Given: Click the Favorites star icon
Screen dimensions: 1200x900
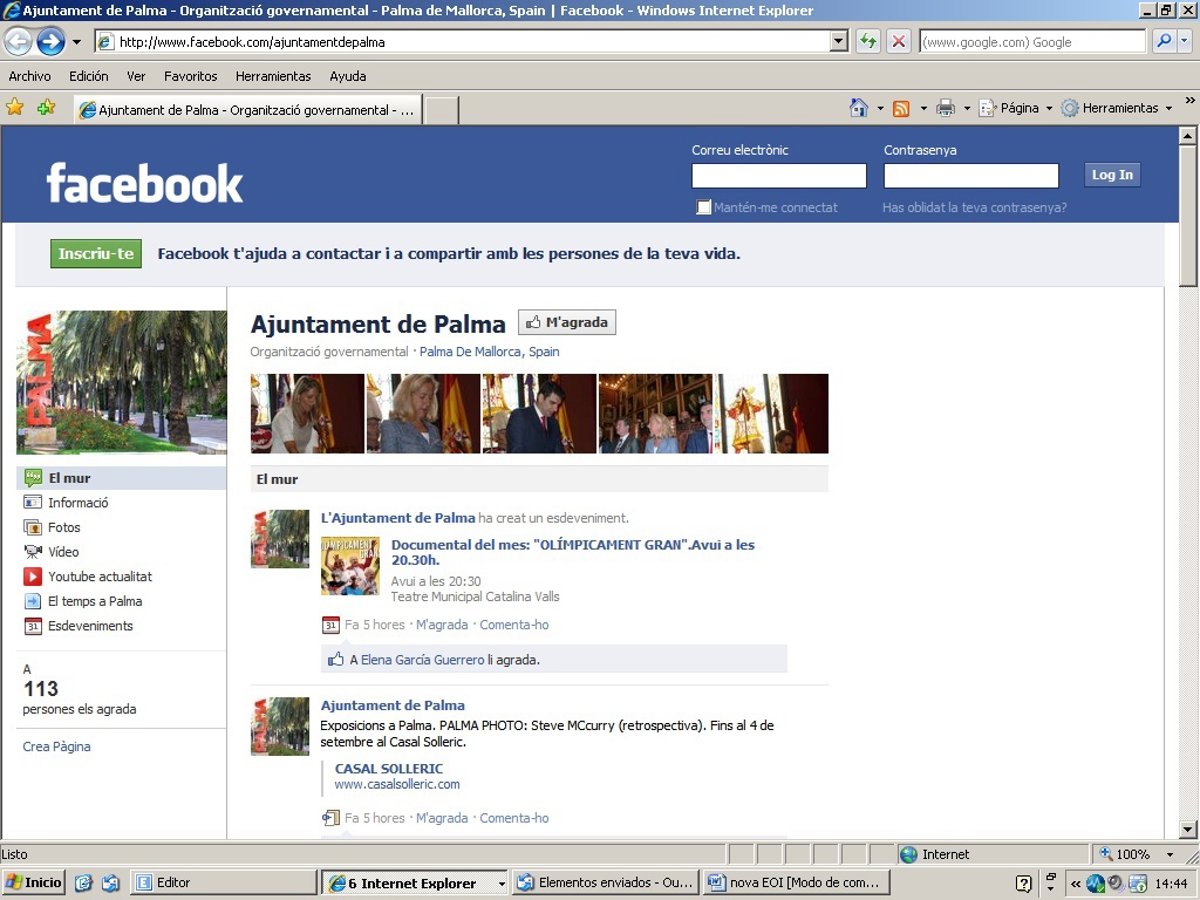Looking at the screenshot, I should click(x=15, y=108).
